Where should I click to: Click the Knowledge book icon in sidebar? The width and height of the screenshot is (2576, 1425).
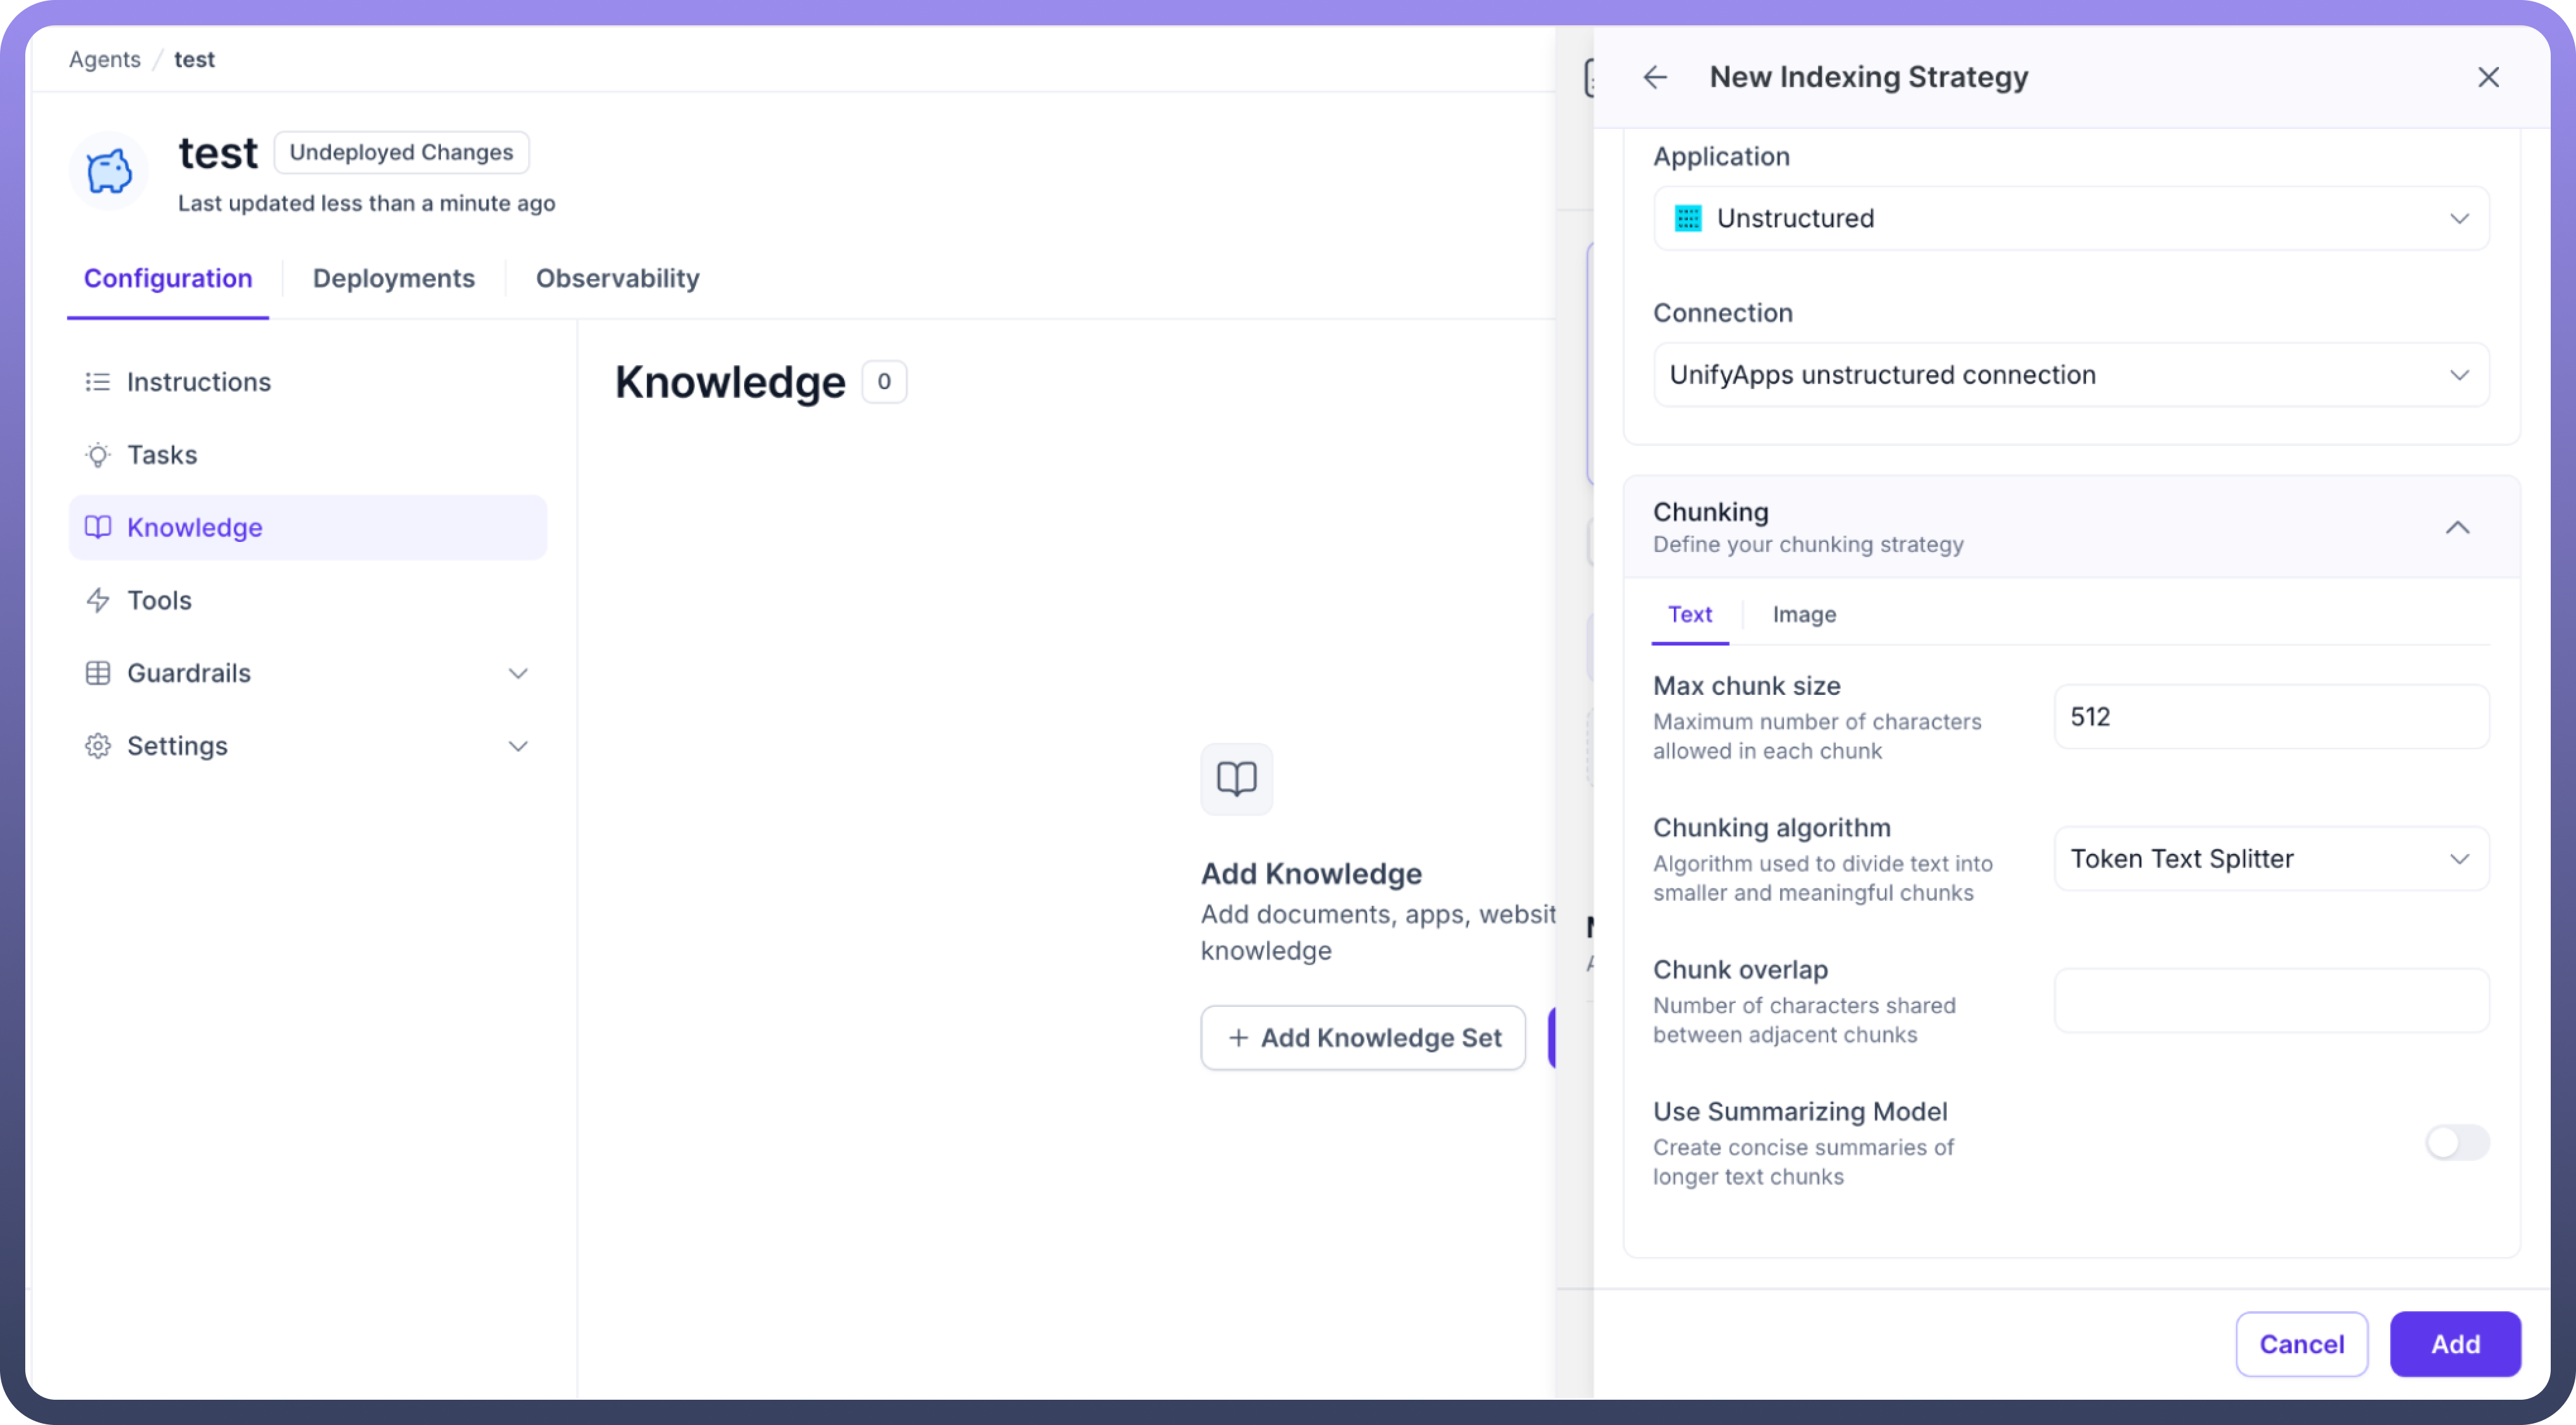[97, 527]
